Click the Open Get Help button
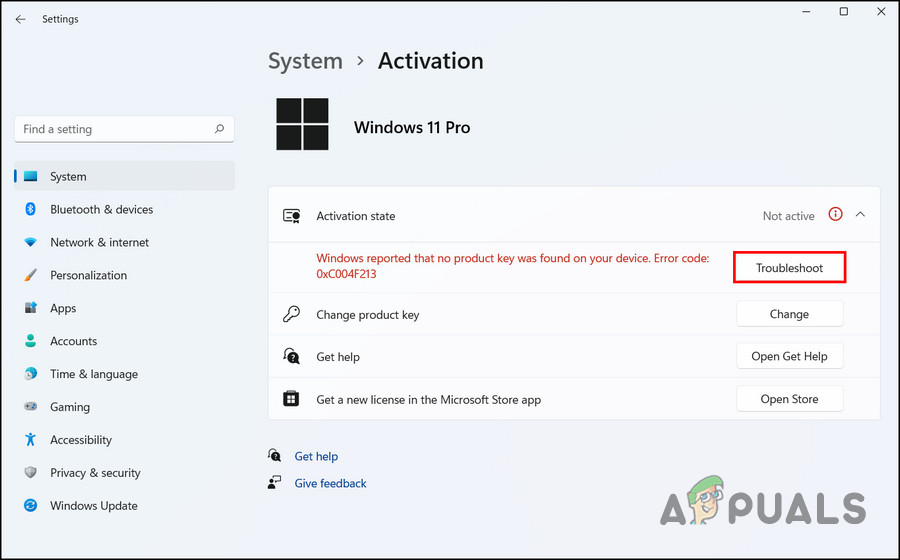The height and width of the screenshot is (560, 900). click(789, 357)
